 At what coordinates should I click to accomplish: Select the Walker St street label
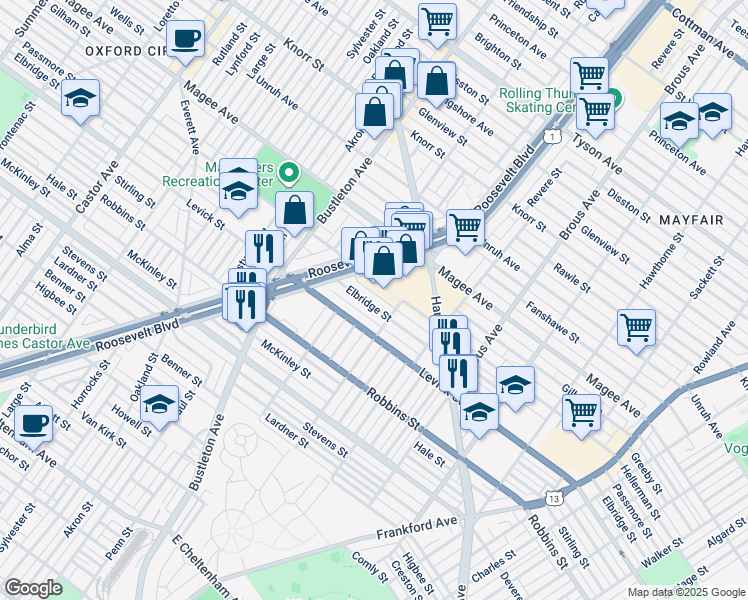(662, 553)
